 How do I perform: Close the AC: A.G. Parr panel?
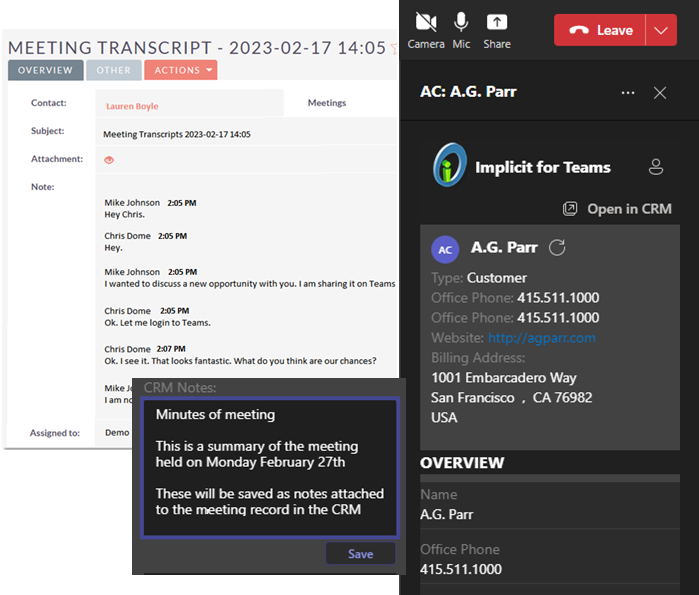click(x=660, y=92)
